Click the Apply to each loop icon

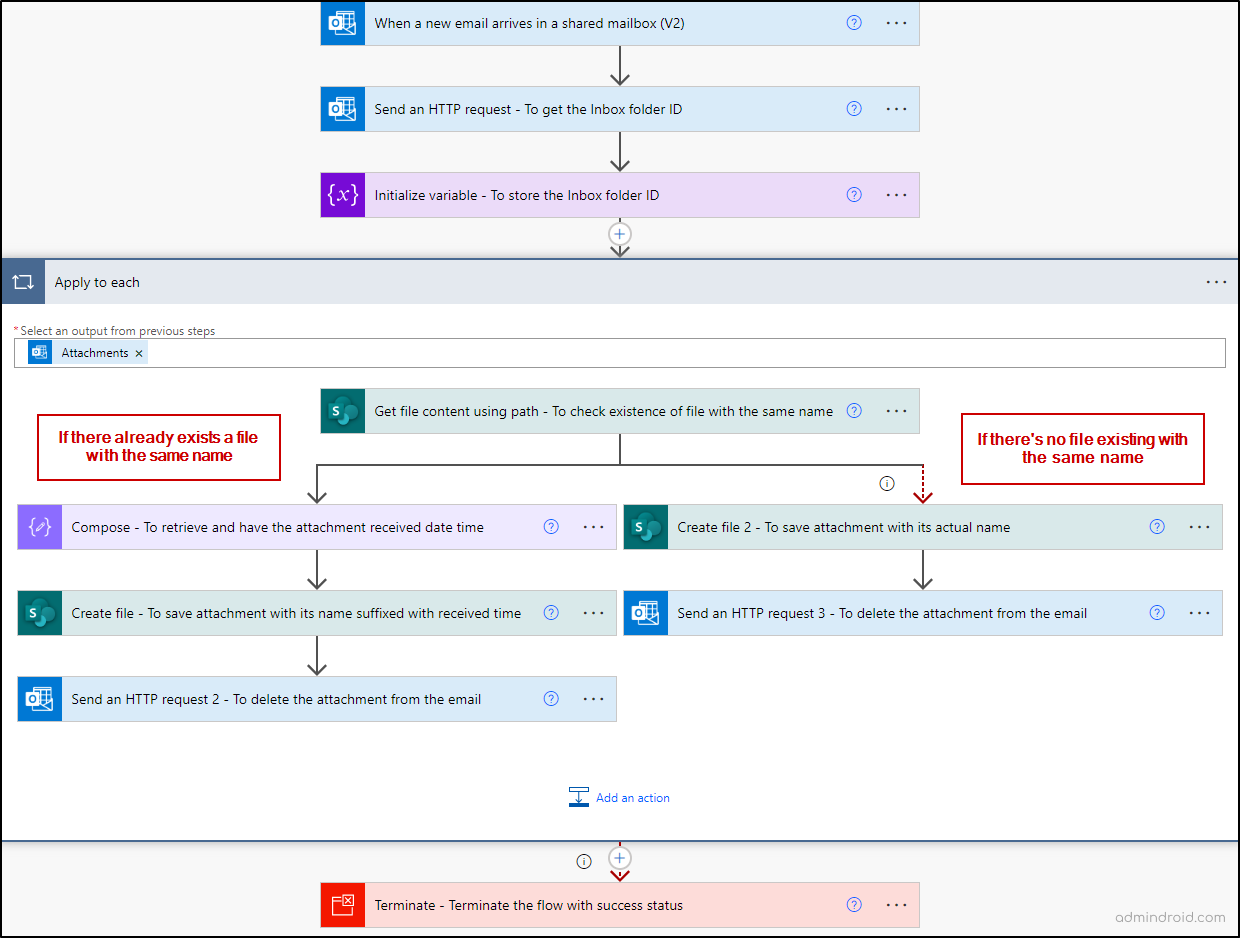(23, 282)
